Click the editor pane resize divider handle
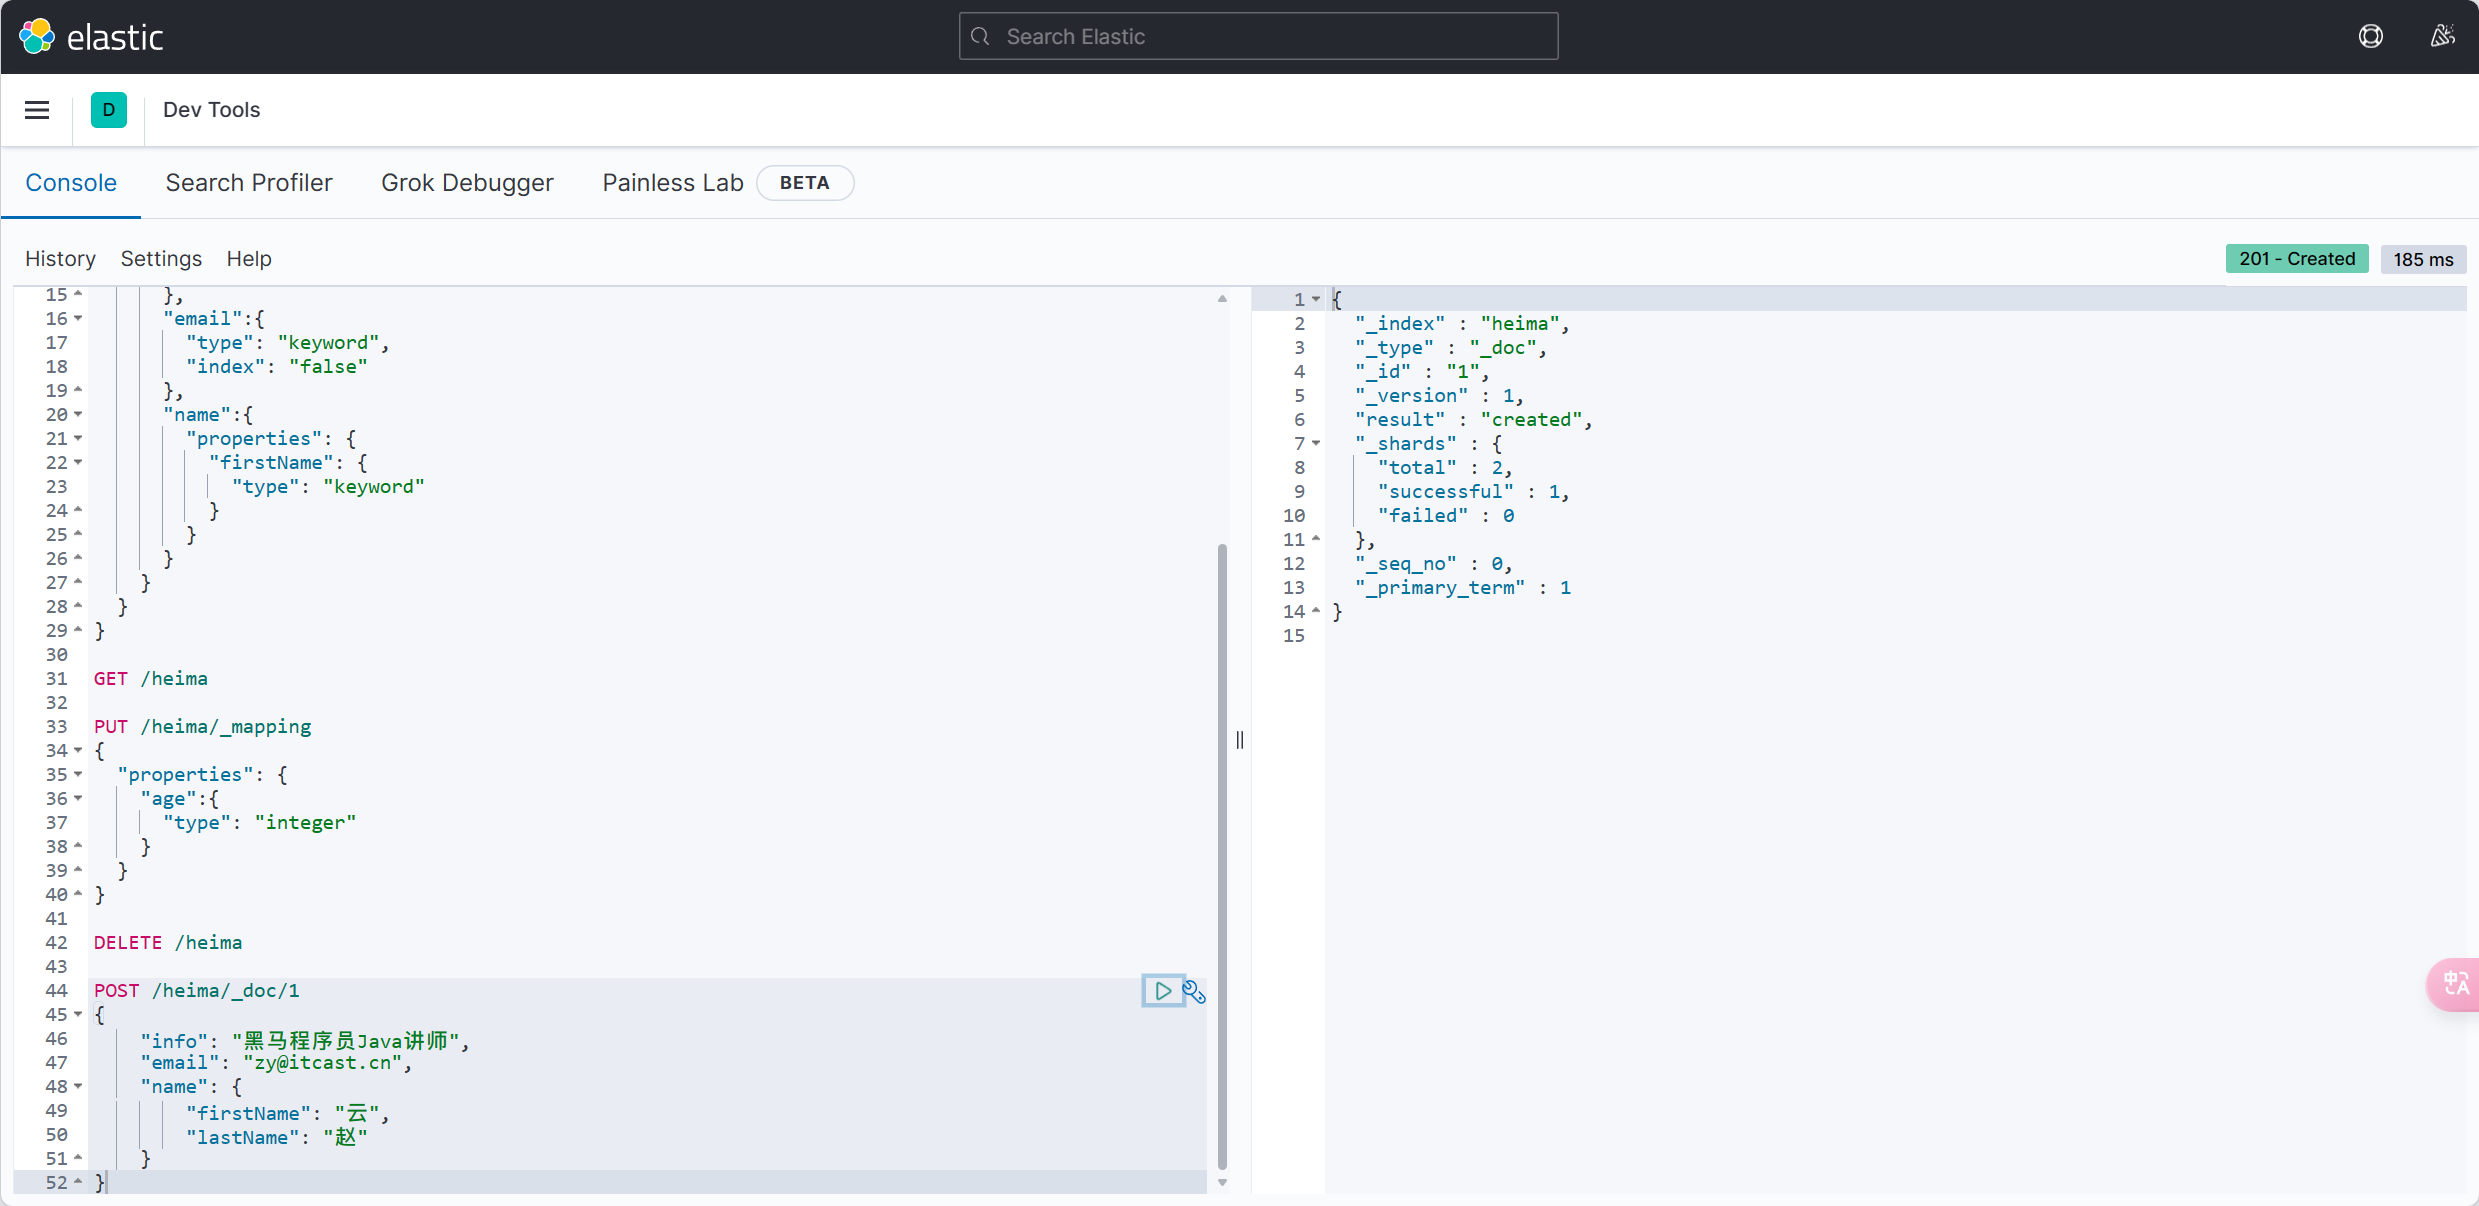Image resolution: width=2479 pixels, height=1206 pixels. pos(1240,740)
